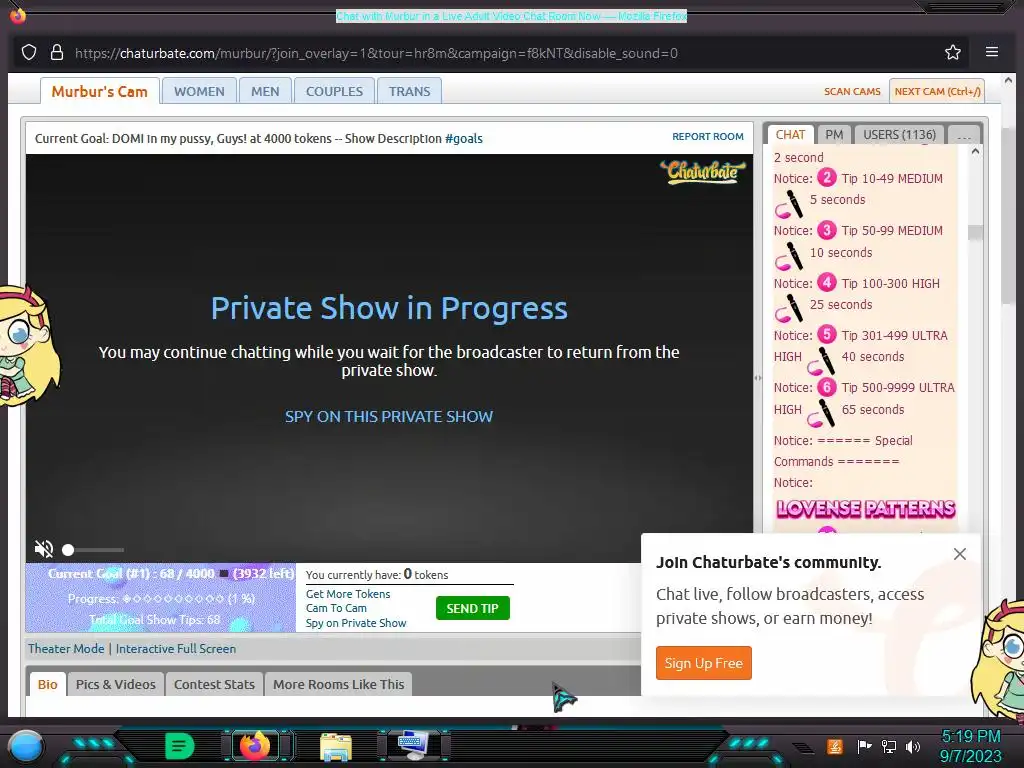Open Interactive Full Screen mode
This screenshot has width=1024, height=768.
pyautogui.click(x=176, y=648)
